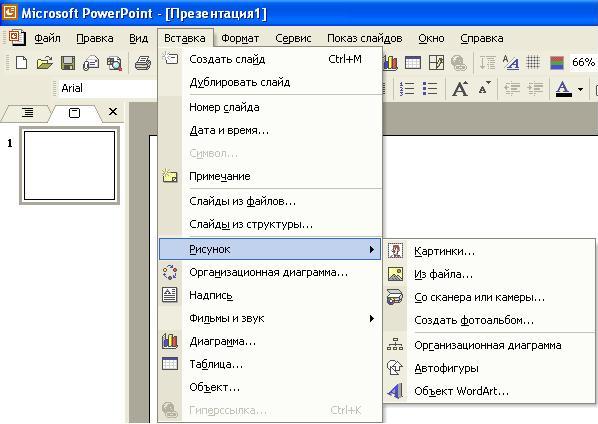Screen dimensions: 598x424
Task: Open the Правка menu
Action: (x=95, y=38)
